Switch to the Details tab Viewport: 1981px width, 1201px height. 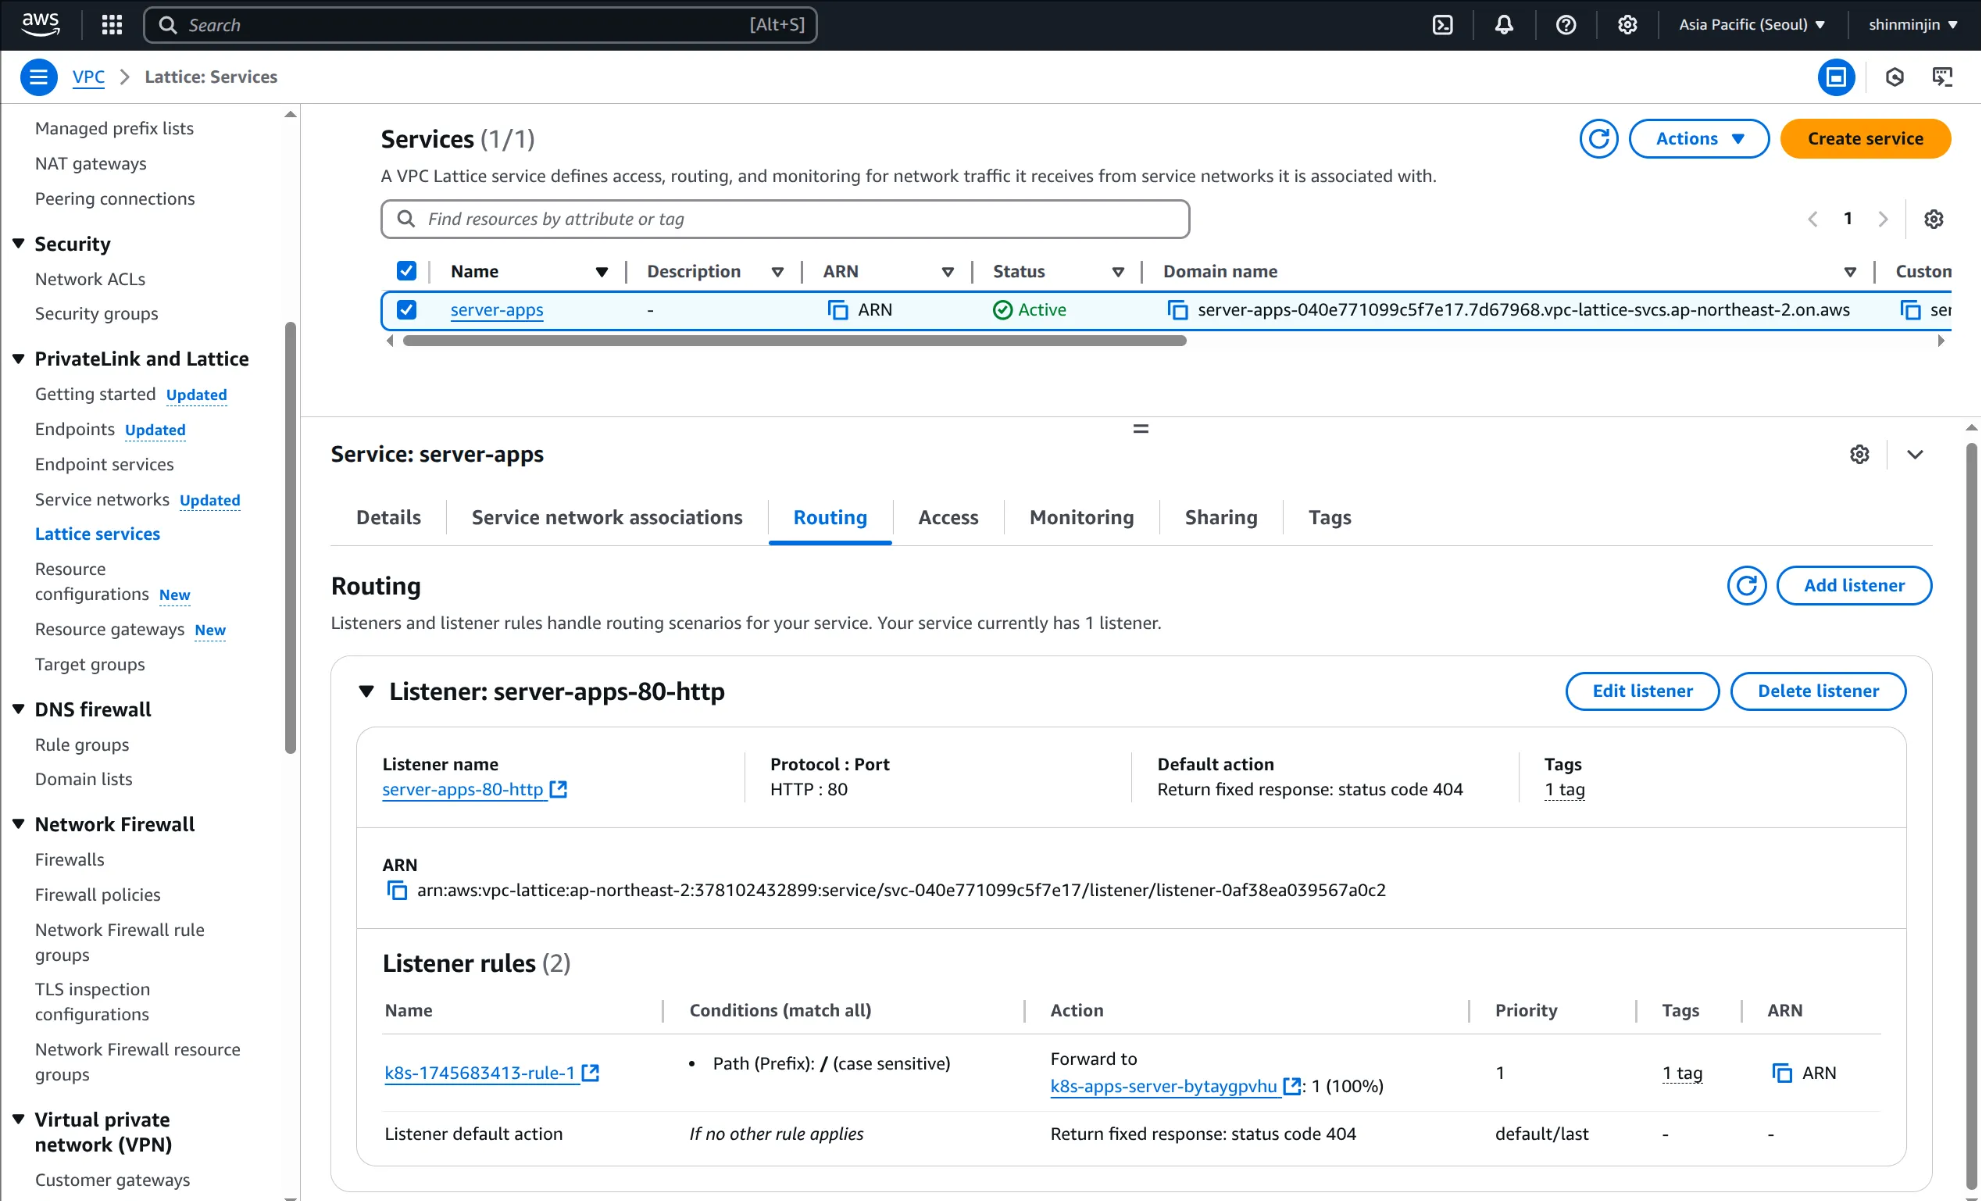[388, 517]
